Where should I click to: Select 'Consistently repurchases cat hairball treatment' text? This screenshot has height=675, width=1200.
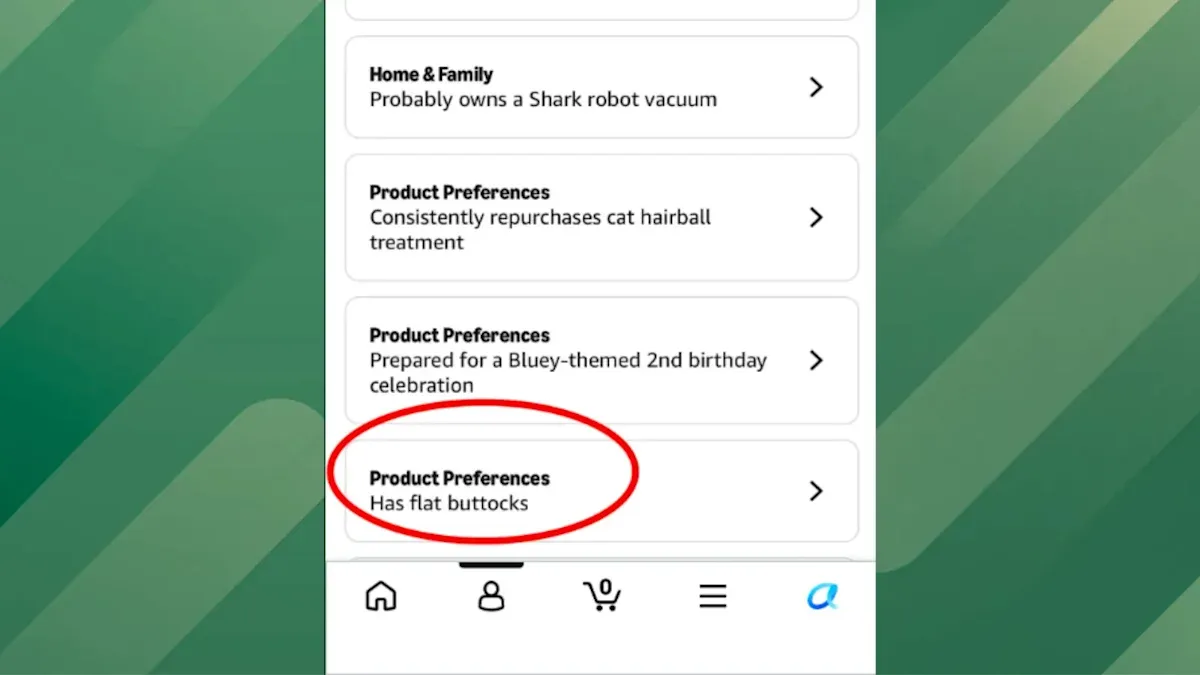tap(540, 230)
